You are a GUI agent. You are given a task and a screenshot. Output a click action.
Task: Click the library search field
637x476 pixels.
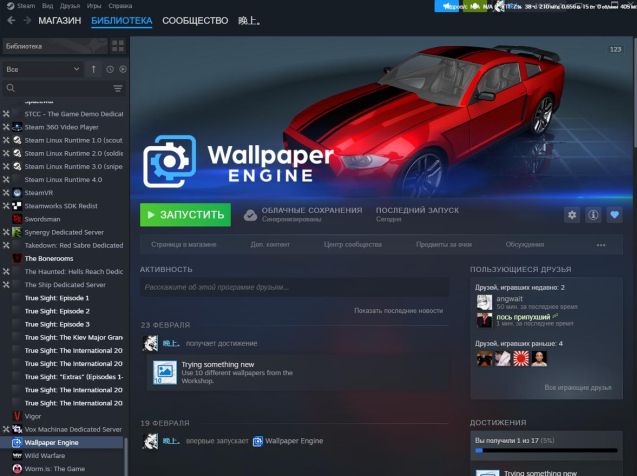(x=58, y=88)
